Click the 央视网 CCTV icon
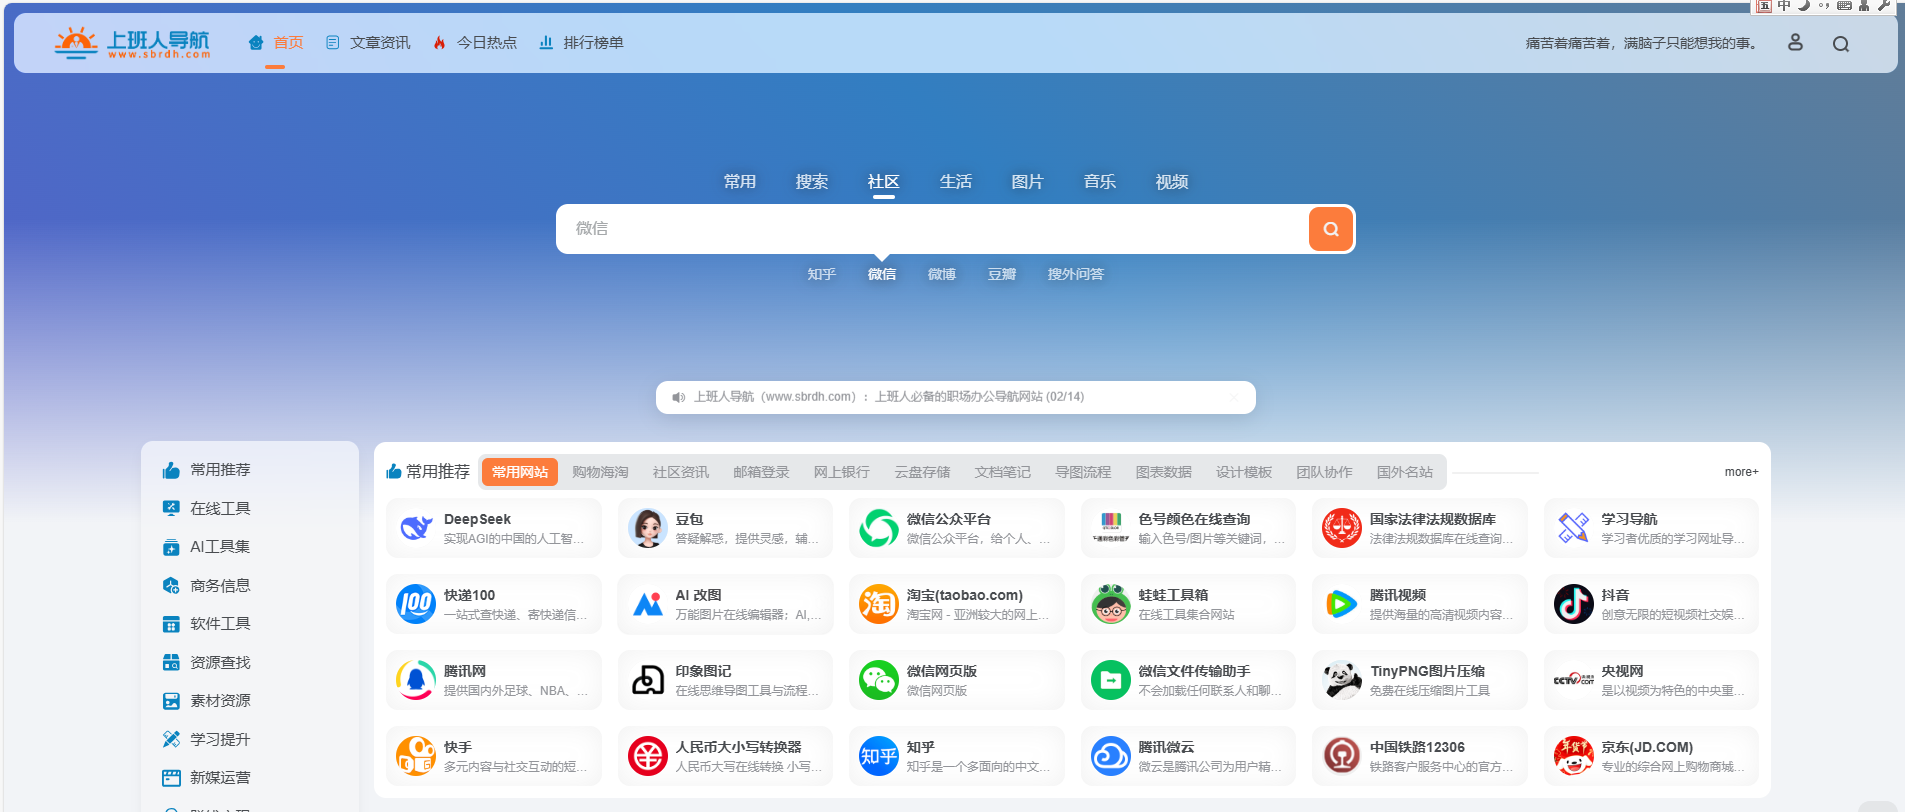Screen dimensions: 1905x812 point(1574,680)
